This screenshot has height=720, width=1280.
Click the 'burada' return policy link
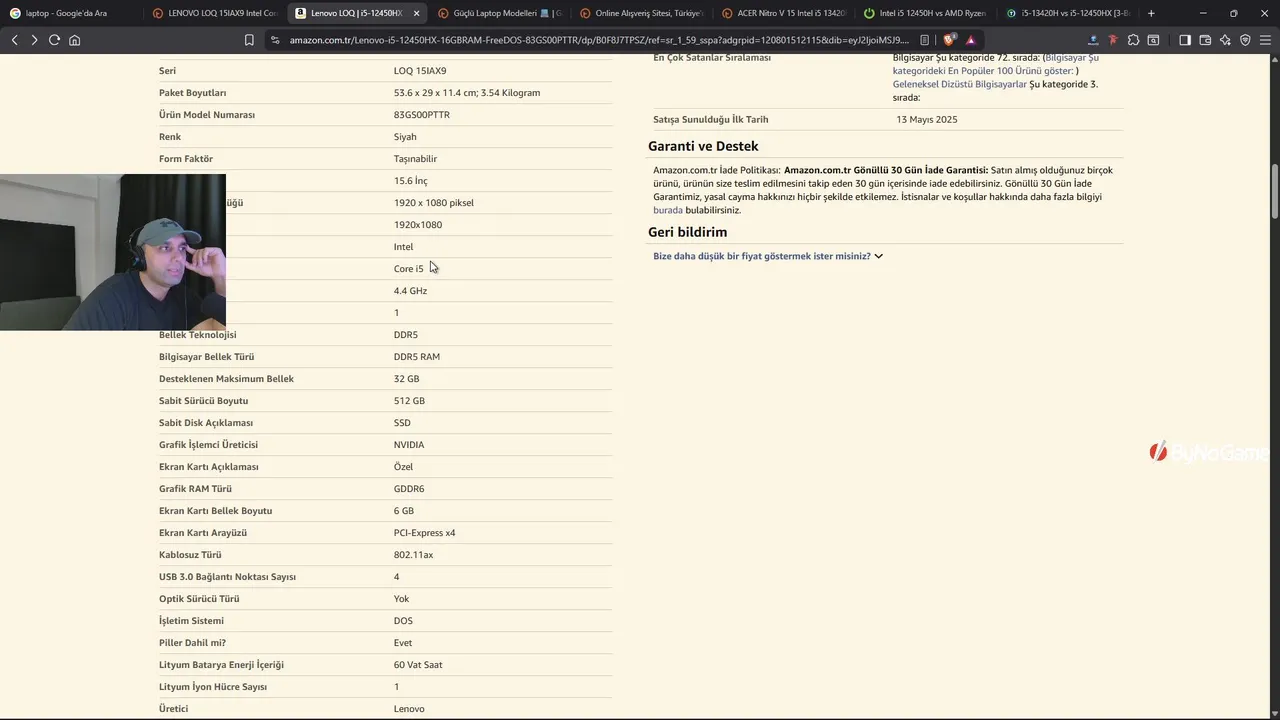point(668,210)
